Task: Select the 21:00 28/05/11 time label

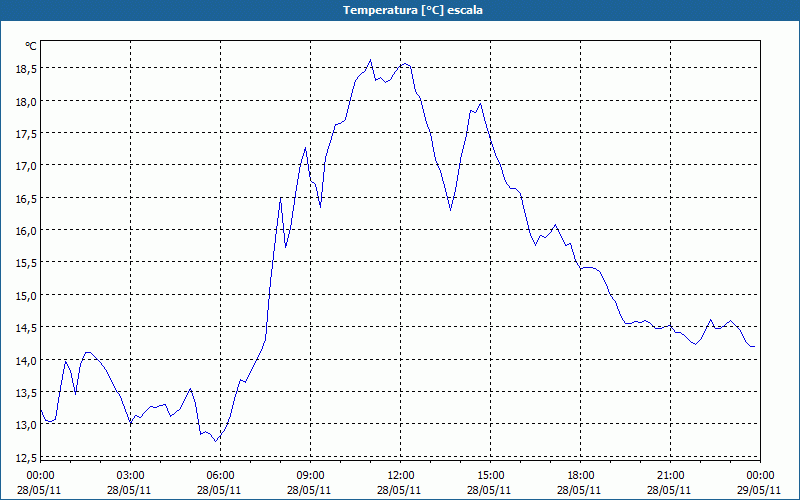Action: pyautogui.click(x=669, y=483)
